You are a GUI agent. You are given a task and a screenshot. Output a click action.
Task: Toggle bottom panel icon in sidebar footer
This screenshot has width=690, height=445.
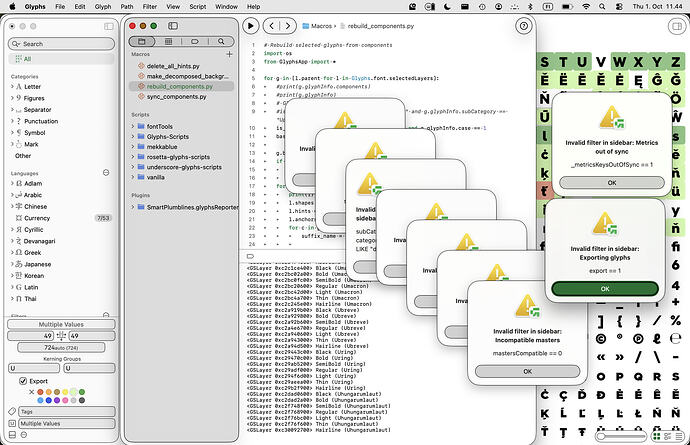[12, 435]
